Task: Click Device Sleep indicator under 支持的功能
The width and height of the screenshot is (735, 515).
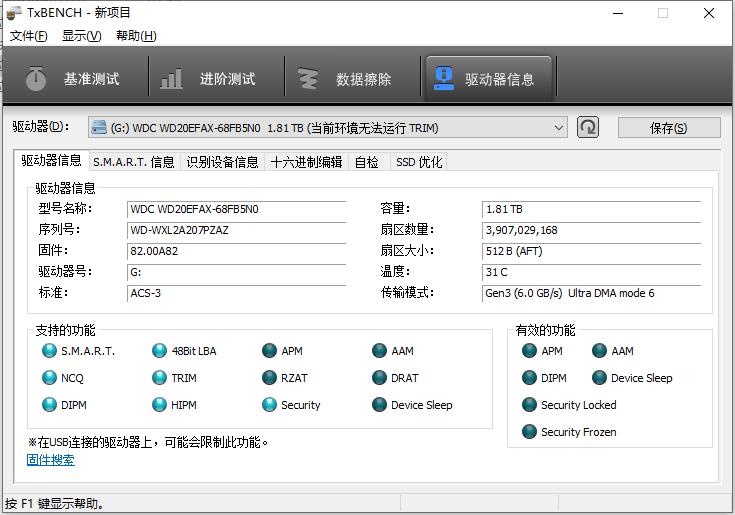Action: point(379,404)
